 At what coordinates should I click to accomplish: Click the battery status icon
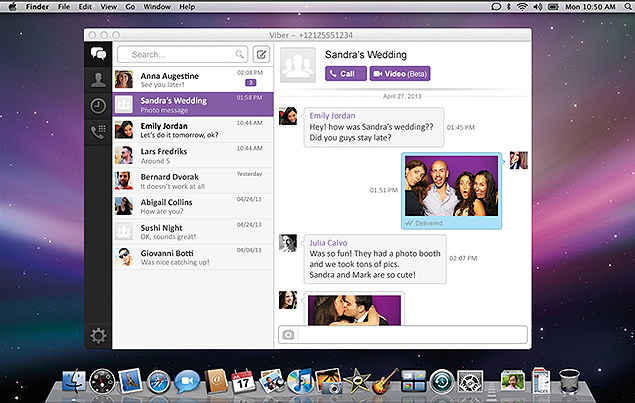point(553,6)
